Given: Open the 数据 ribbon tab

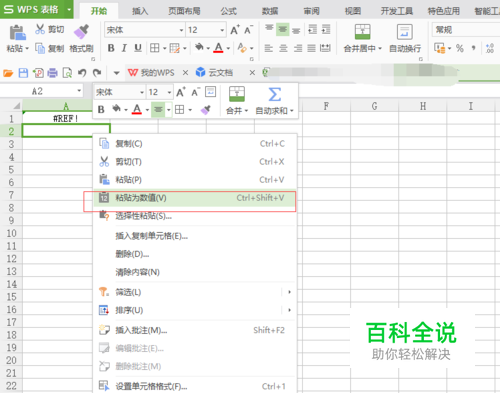Looking at the screenshot, I should click(270, 11).
